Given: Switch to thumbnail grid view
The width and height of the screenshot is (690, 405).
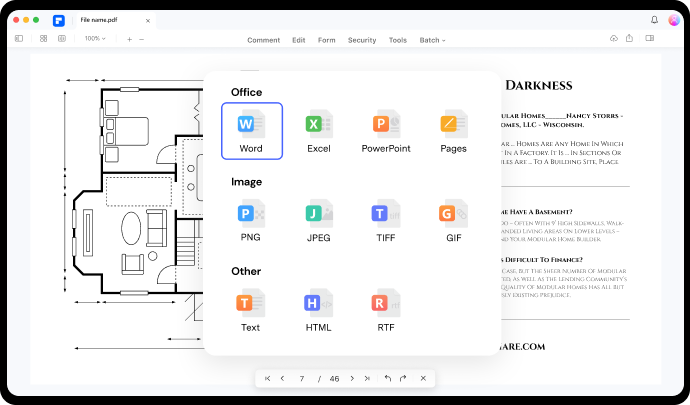Looking at the screenshot, I should click(44, 39).
